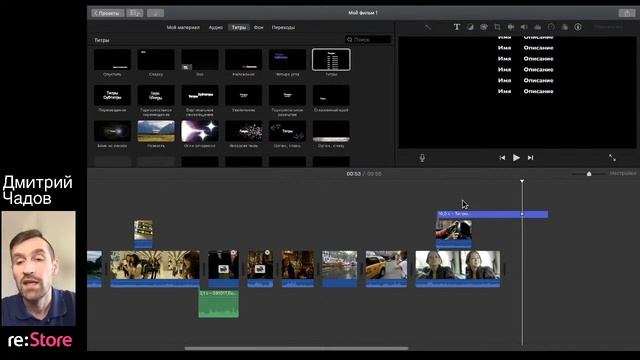Choose the lens flare title style
640x360 pixels.
(112, 131)
